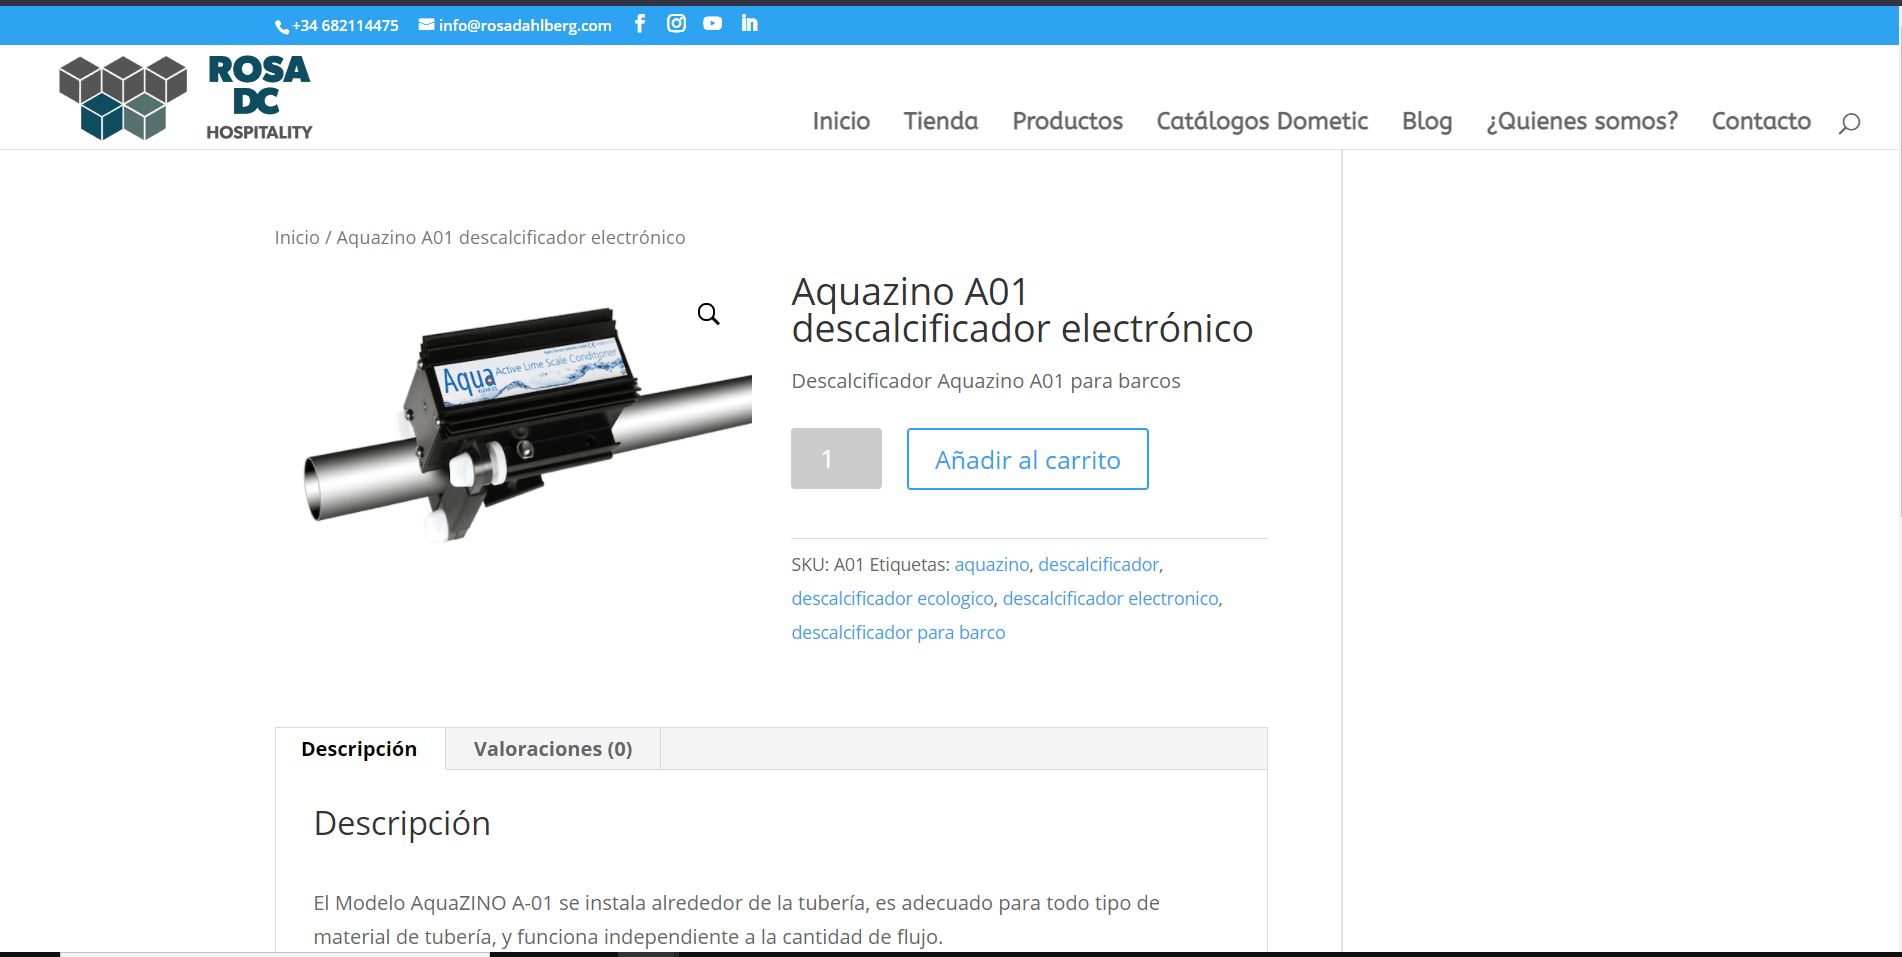Open the Instagram social icon
The width and height of the screenshot is (1902, 957).
click(x=677, y=24)
